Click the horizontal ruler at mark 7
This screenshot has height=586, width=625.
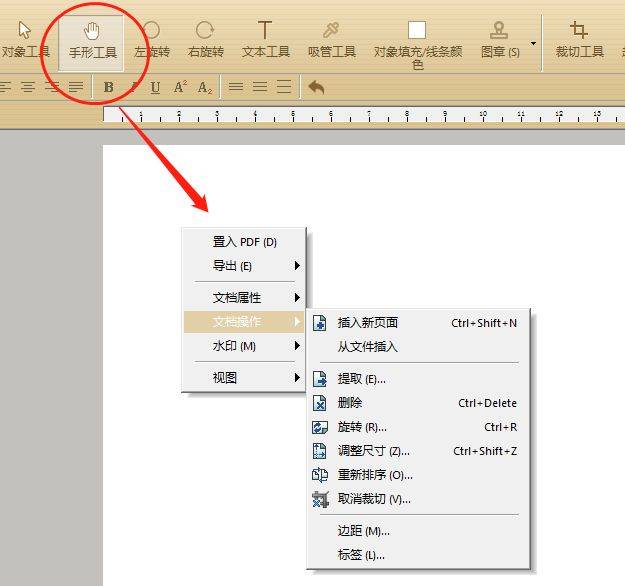coord(369,116)
